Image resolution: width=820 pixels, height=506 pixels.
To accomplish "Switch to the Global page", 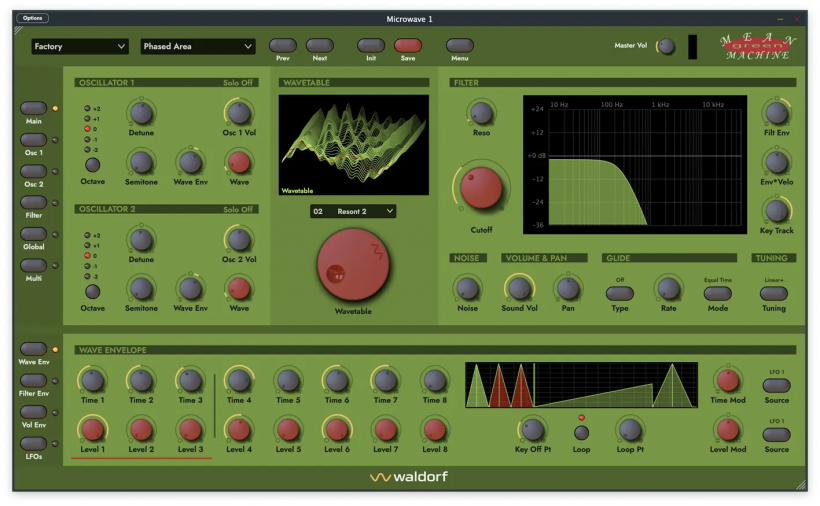I will point(33,234).
